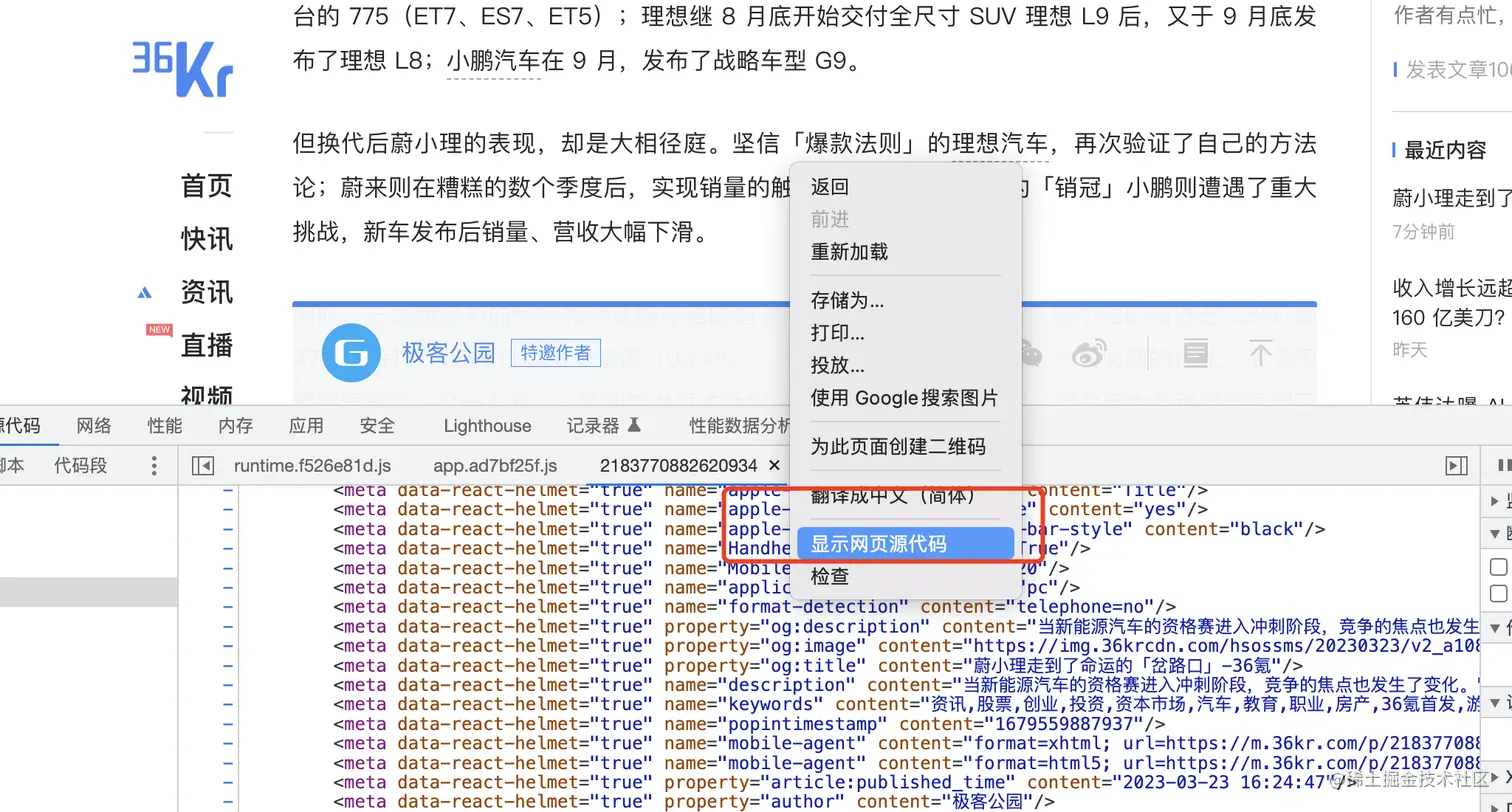Open the 应用 DevTools tab

306,425
